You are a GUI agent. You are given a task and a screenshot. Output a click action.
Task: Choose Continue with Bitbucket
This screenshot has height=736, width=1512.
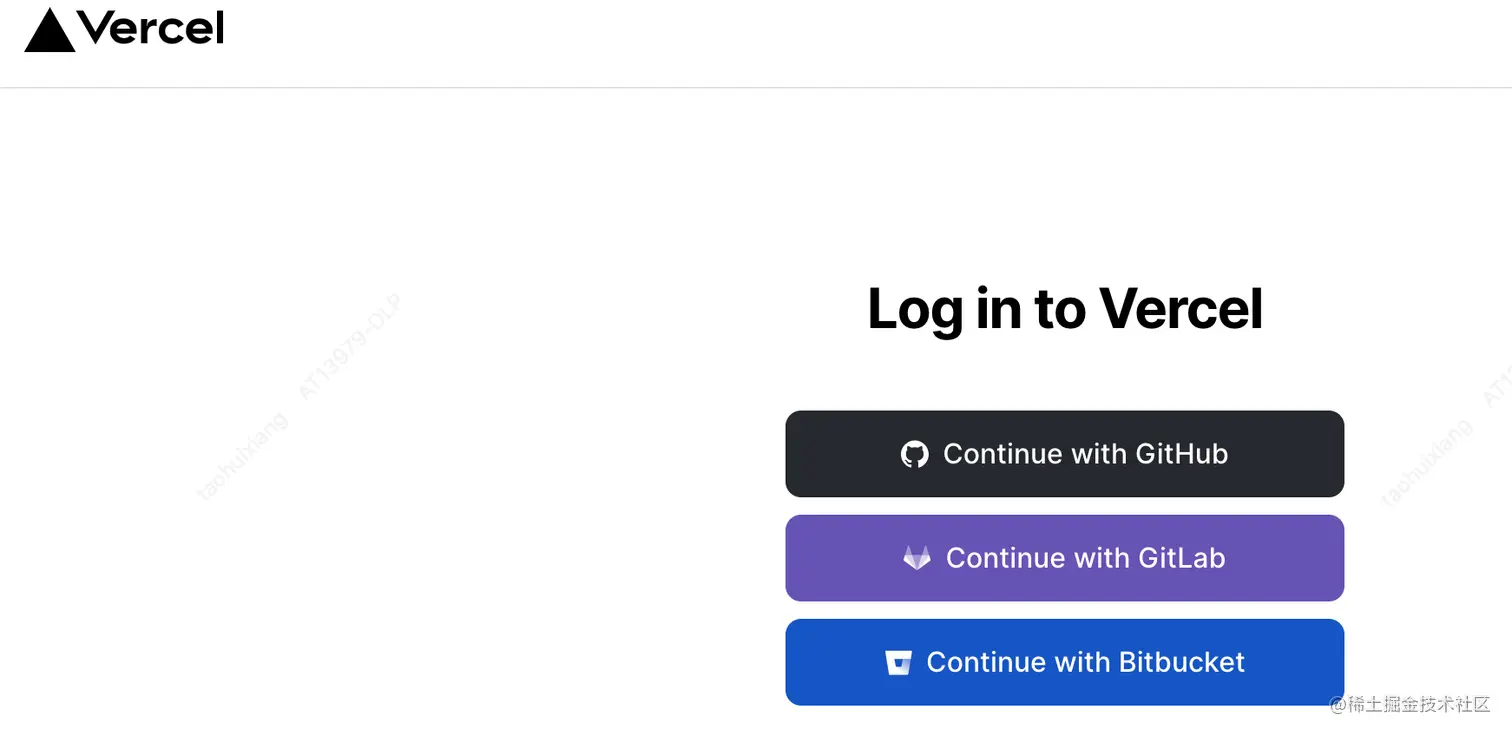(x=1064, y=662)
